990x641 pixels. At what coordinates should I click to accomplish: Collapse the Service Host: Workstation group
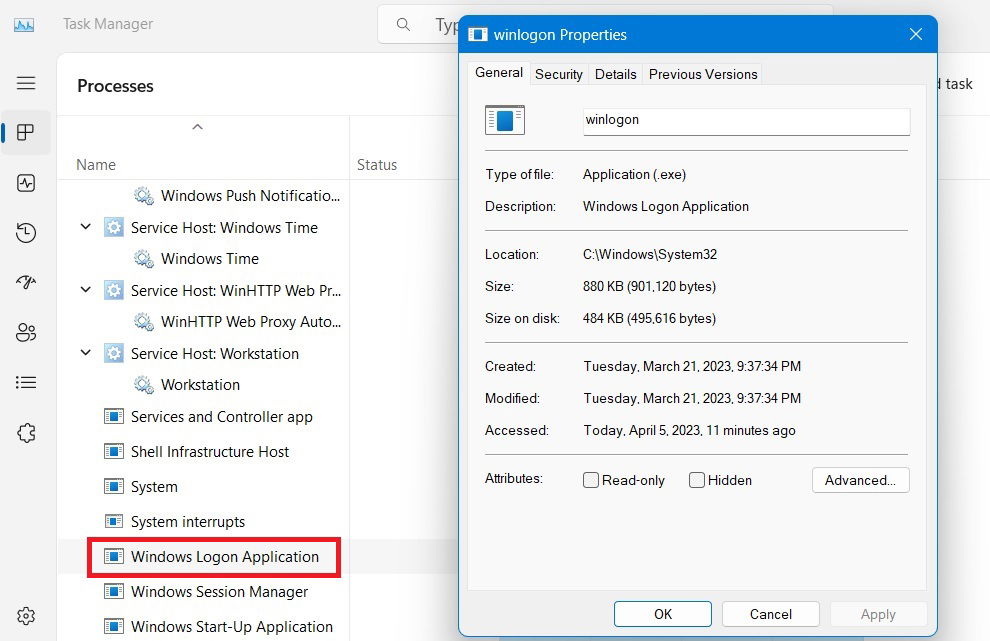pos(85,353)
